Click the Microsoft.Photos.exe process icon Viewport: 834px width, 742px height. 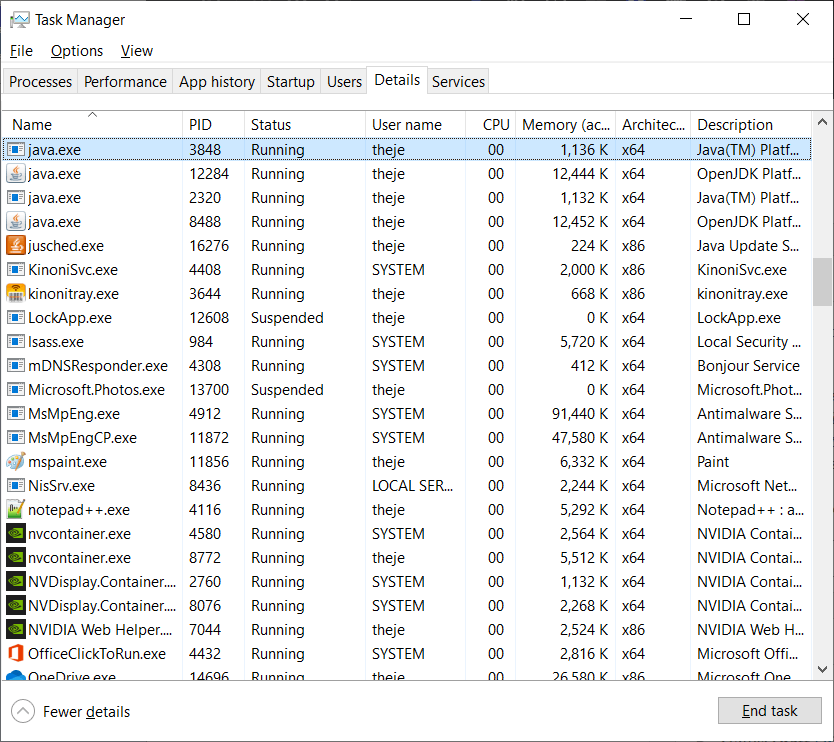(16, 390)
